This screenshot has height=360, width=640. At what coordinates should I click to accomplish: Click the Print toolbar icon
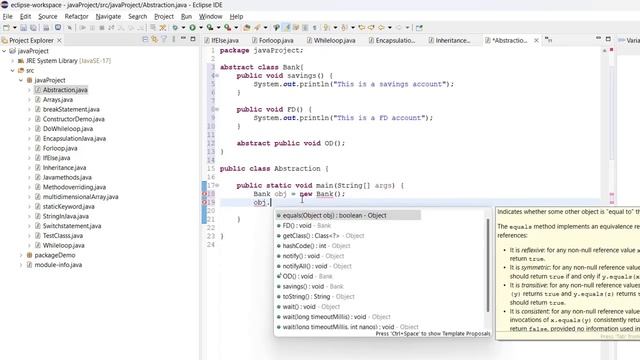(x=46, y=28)
